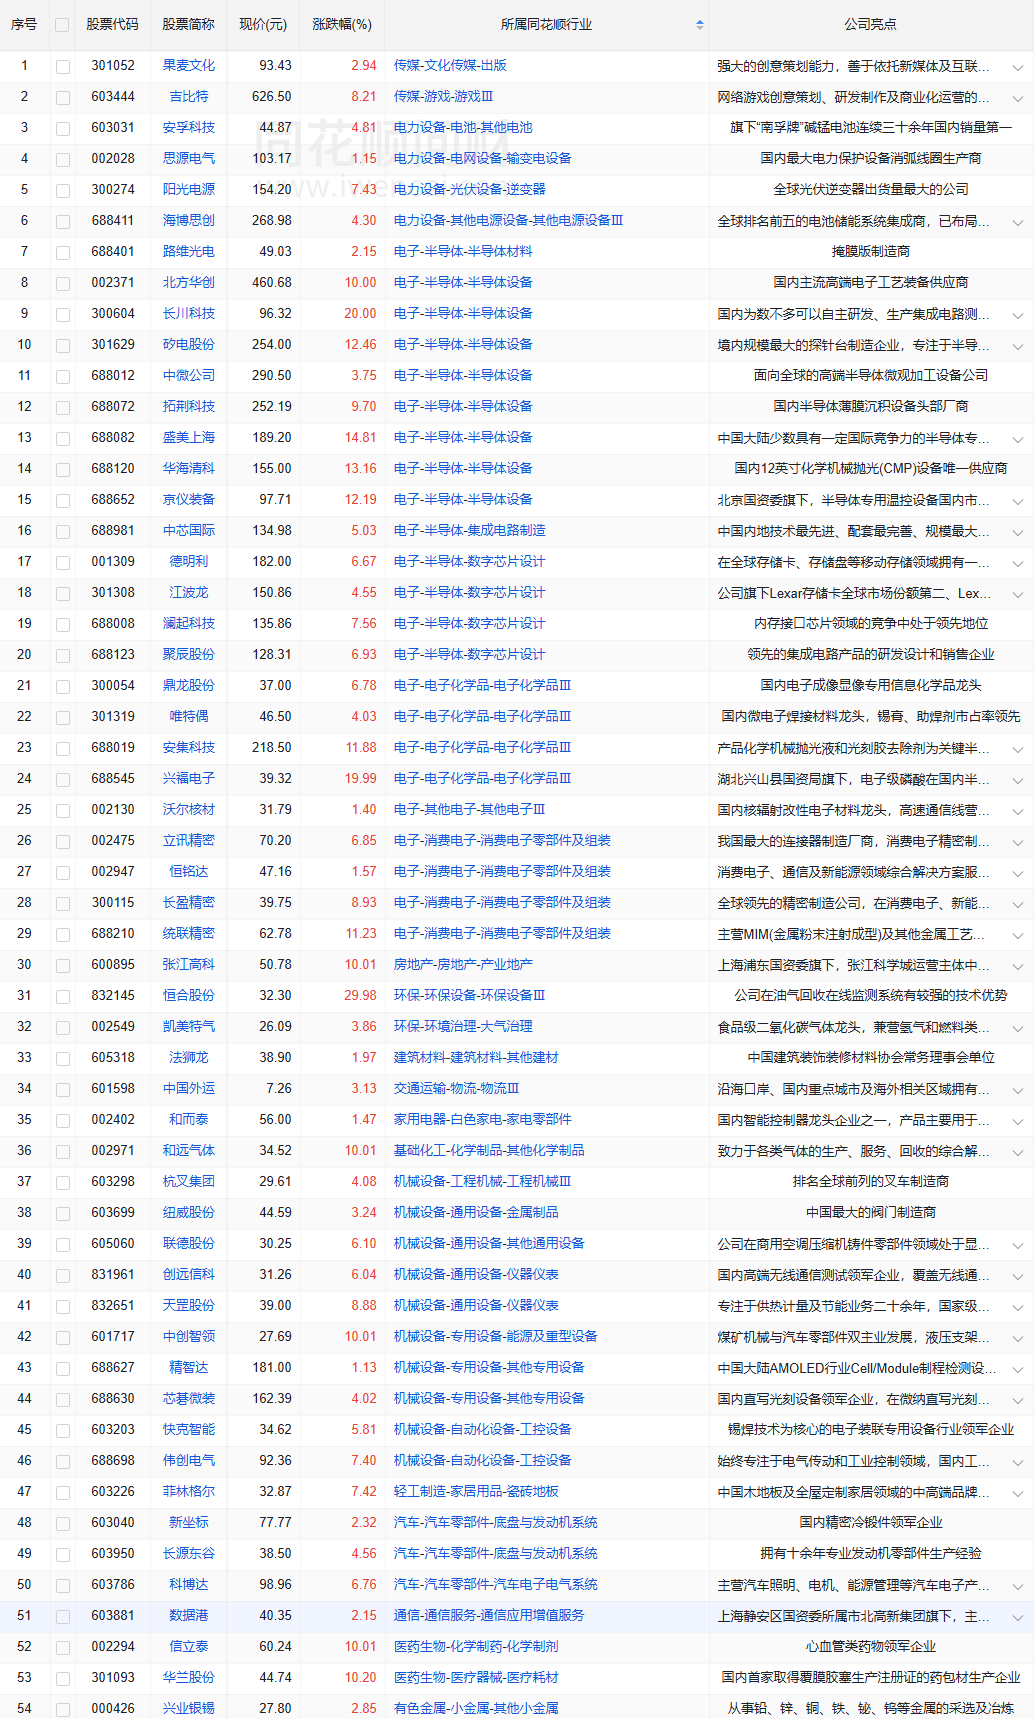Image resolution: width=1034 pixels, height=1719 pixels.
Task: Select the checkbox for row 16 中芯国际
Action: tap(63, 532)
